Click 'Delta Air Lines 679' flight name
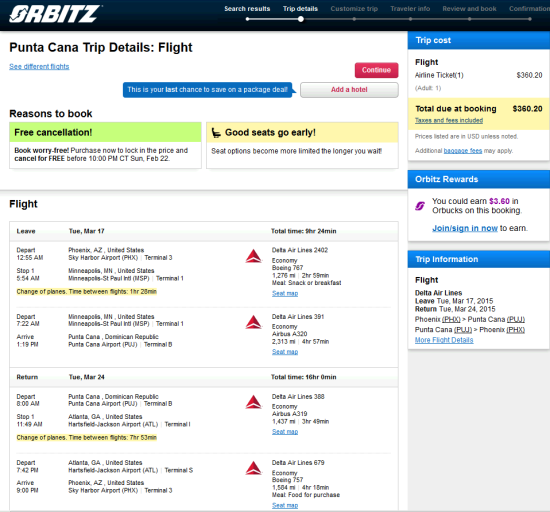The width and height of the screenshot is (550, 512). tap(298, 463)
